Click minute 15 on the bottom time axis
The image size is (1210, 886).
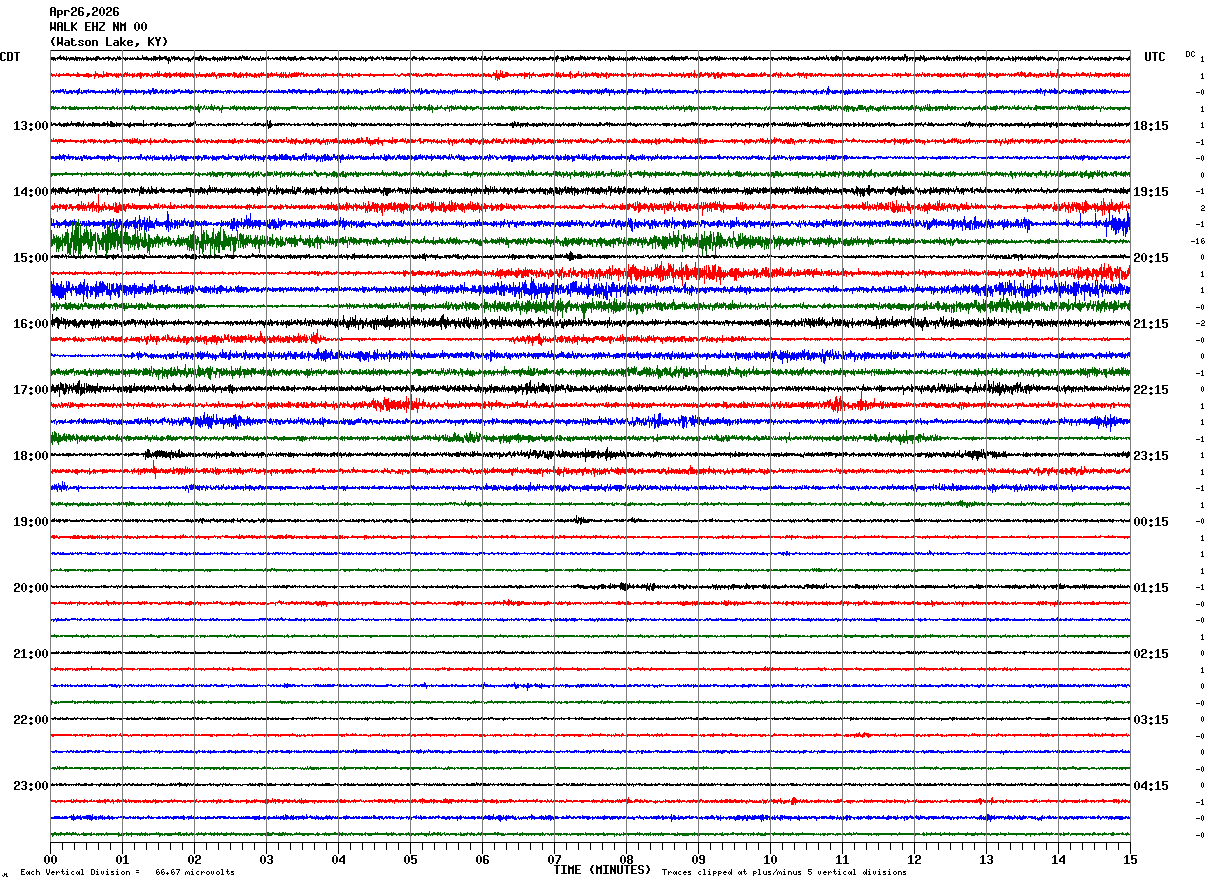click(x=1130, y=859)
